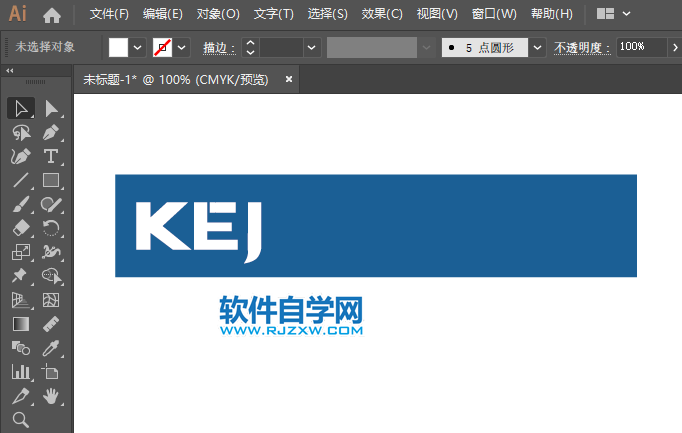682x433 pixels.
Task: Expand the stroke color dropdown arrow
Action: tap(182, 47)
